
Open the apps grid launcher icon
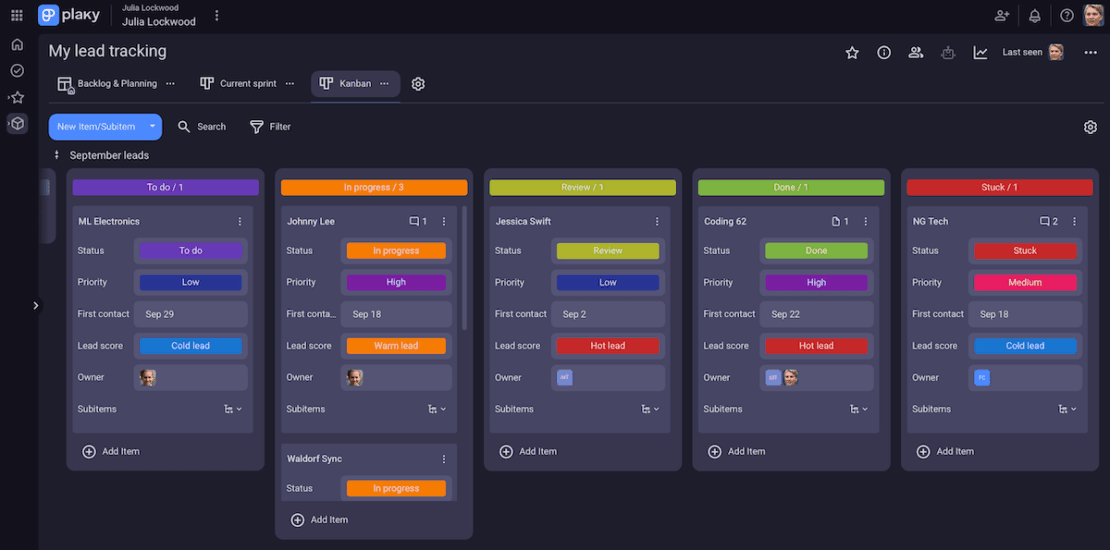(17, 15)
